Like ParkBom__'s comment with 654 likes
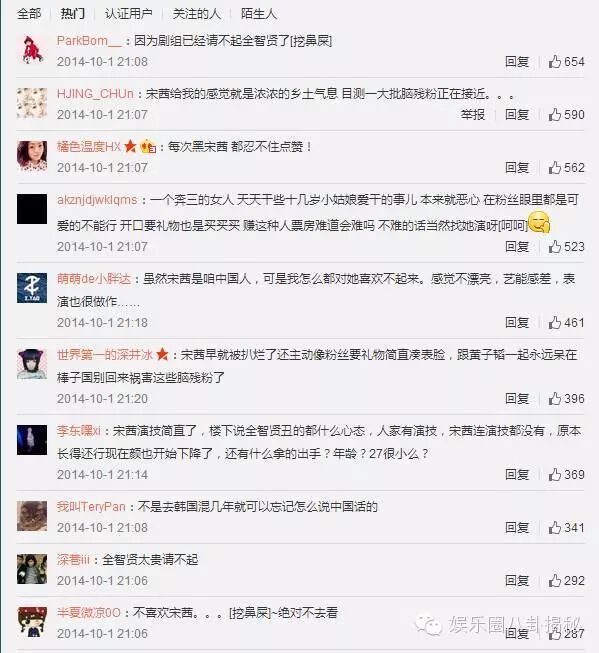 click(567, 62)
